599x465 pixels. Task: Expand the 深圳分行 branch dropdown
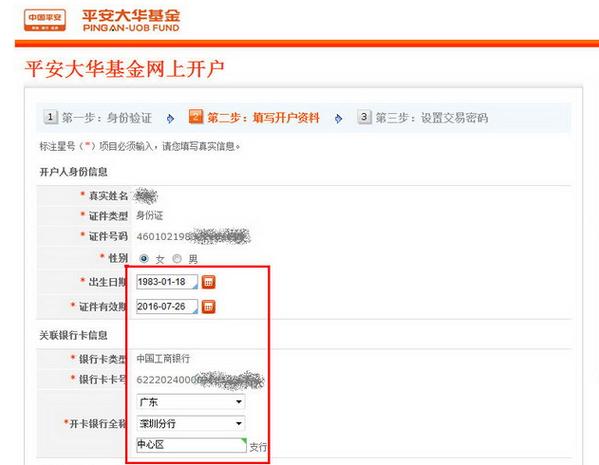(190, 423)
